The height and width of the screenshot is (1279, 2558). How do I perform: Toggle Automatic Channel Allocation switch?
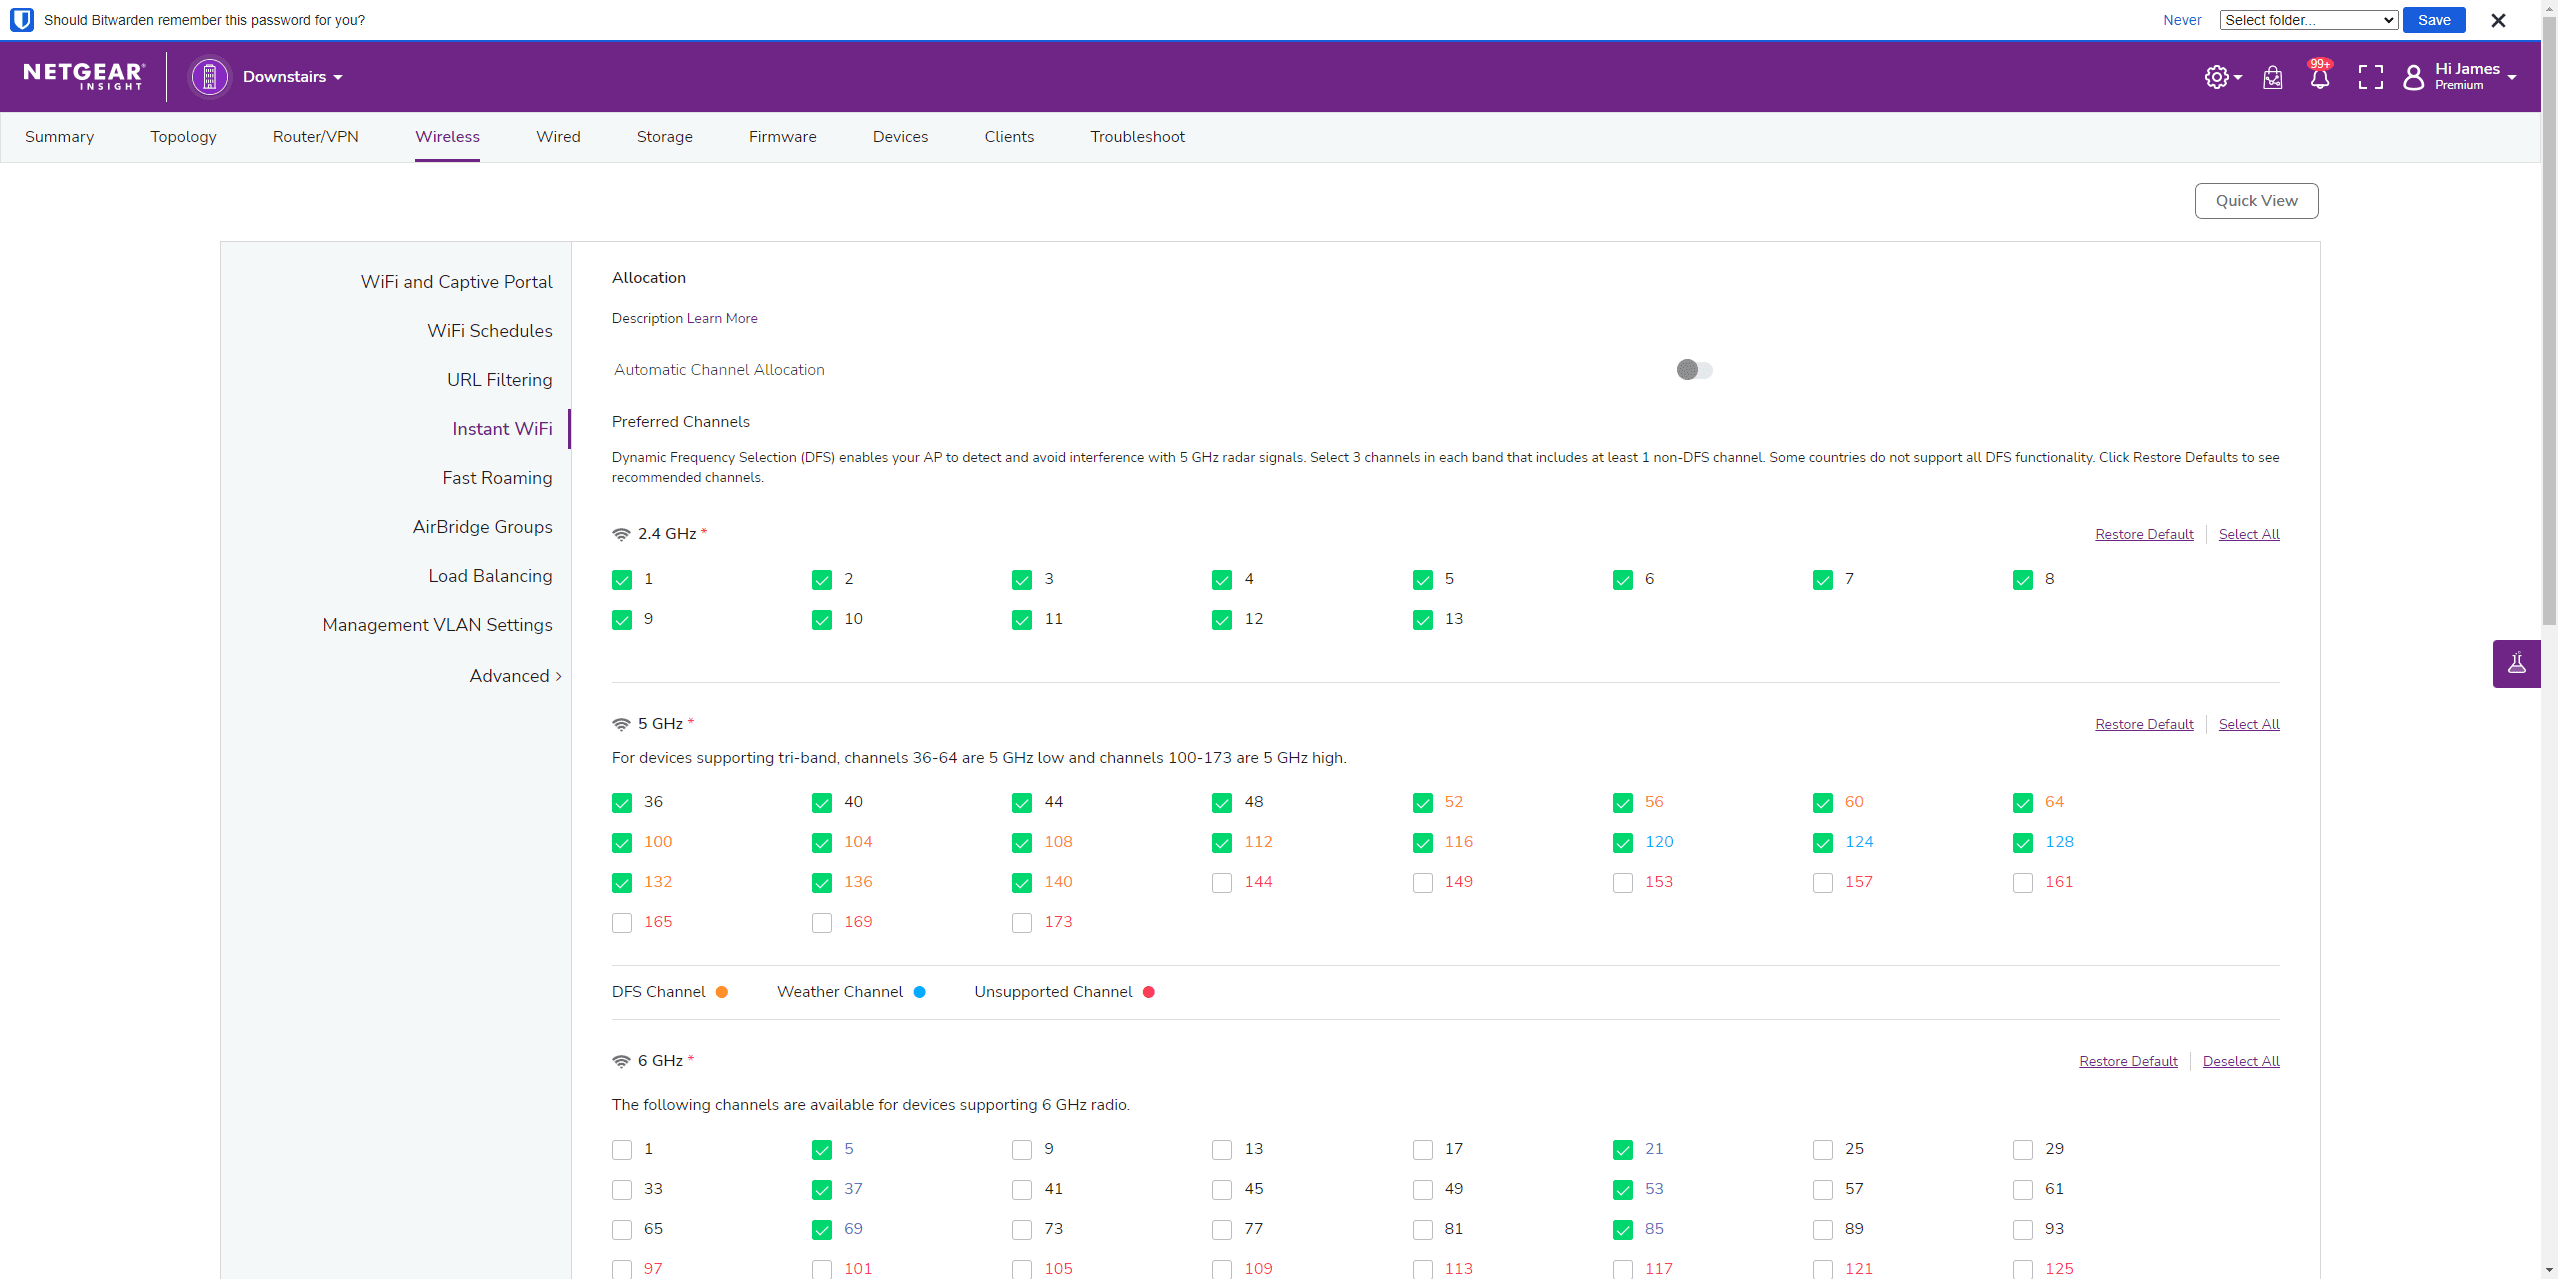pos(1694,370)
